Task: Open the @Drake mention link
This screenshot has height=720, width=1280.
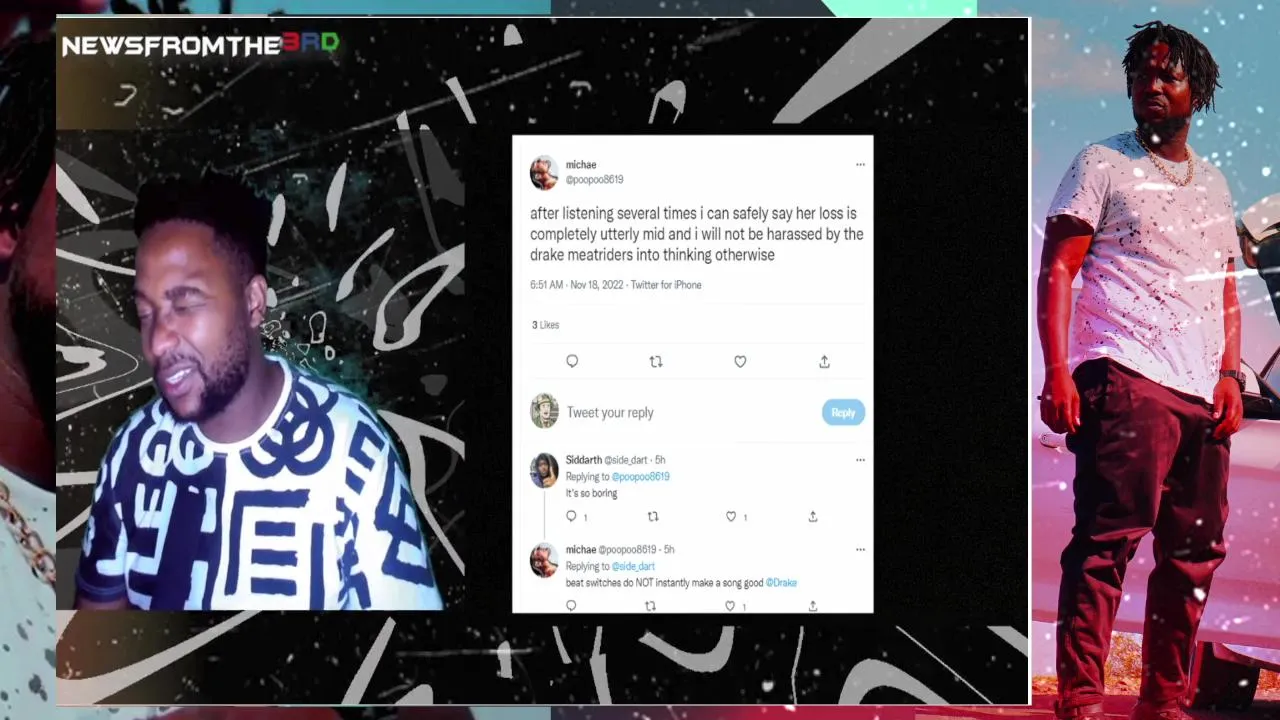Action: tap(781, 582)
